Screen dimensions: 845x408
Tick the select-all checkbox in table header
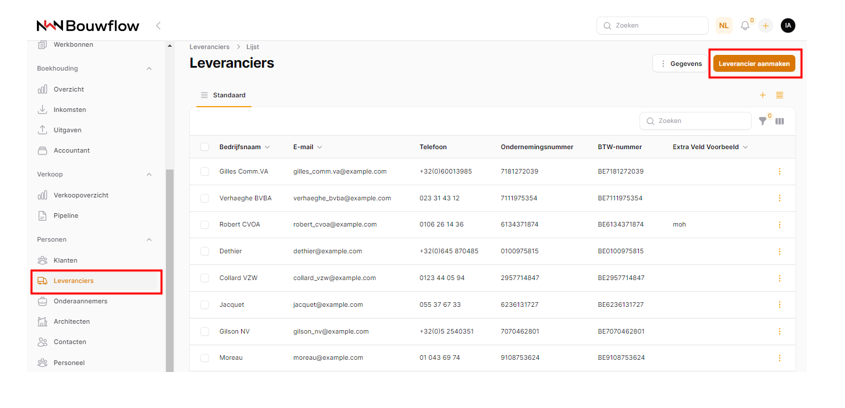point(205,147)
